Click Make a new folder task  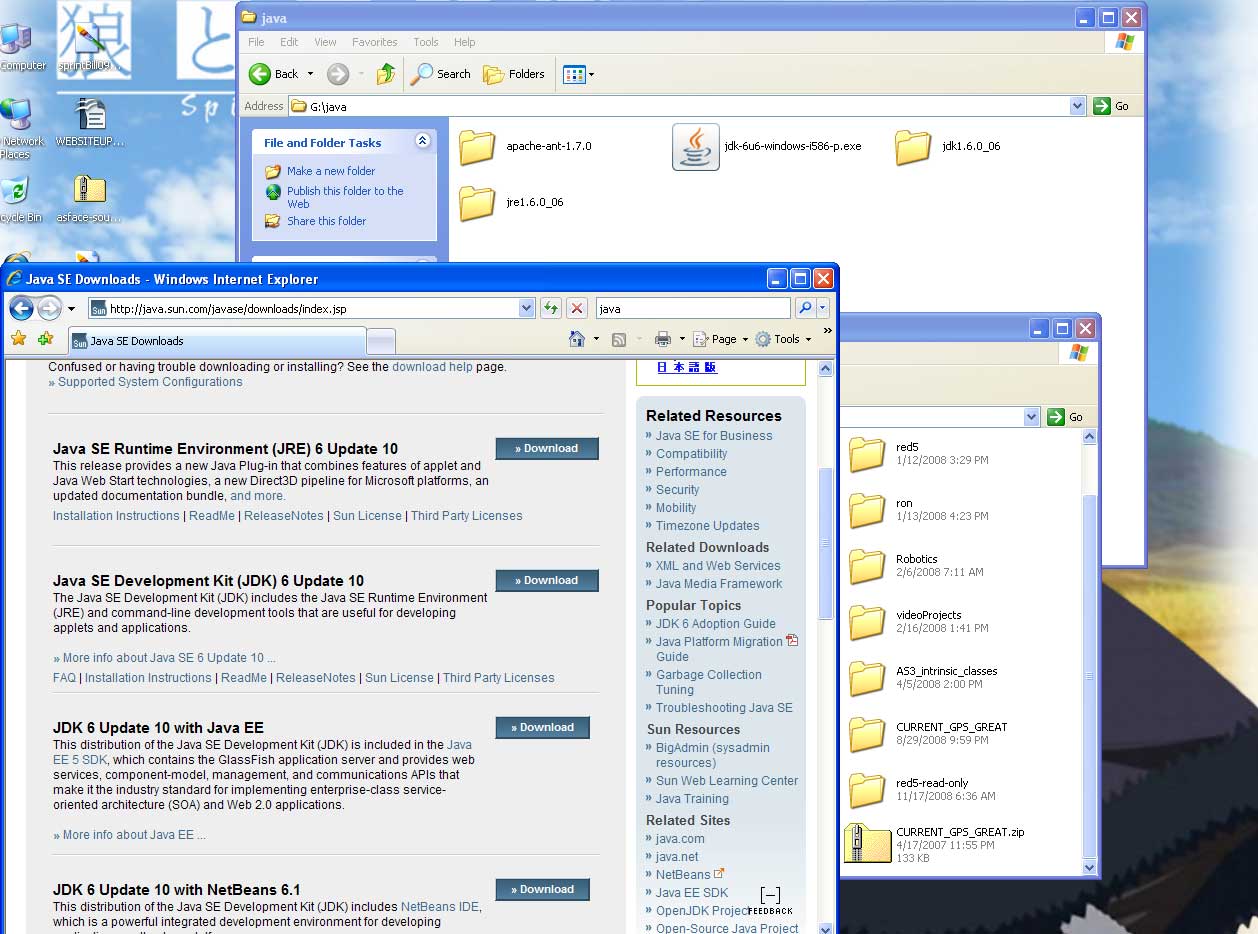pyautogui.click(x=331, y=171)
